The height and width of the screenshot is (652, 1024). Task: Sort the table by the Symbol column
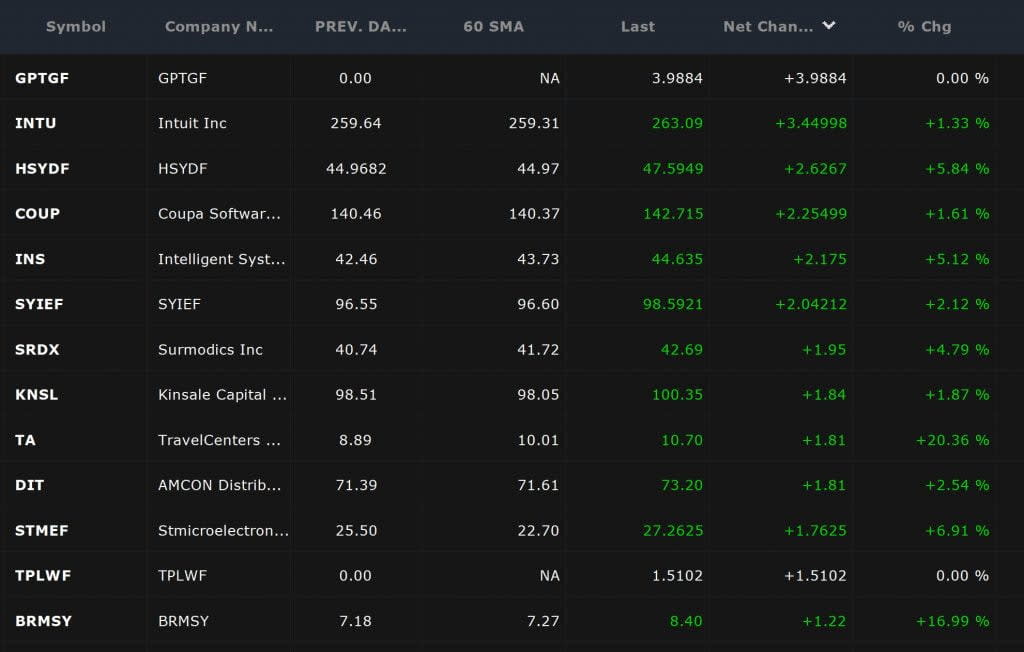click(x=75, y=26)
